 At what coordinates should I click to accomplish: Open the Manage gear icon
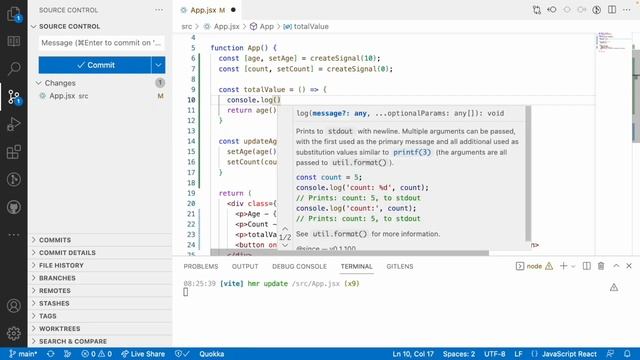pyautogui.click(x=14, y=333)
